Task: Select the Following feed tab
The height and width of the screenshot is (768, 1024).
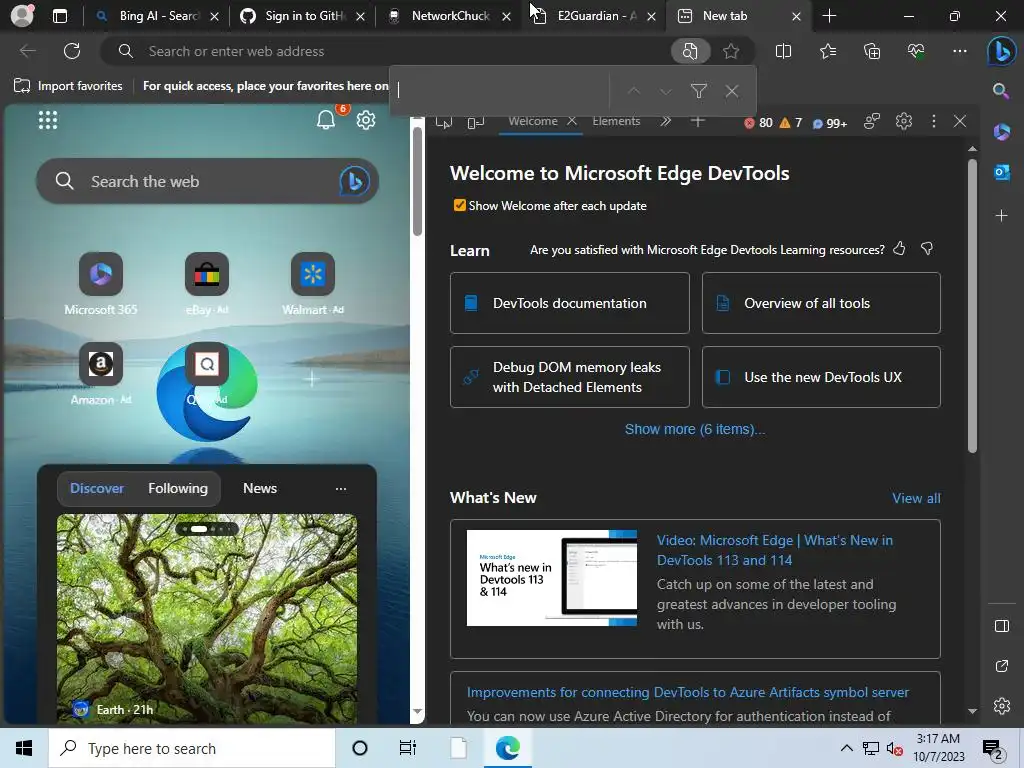Action: [178, 488]
